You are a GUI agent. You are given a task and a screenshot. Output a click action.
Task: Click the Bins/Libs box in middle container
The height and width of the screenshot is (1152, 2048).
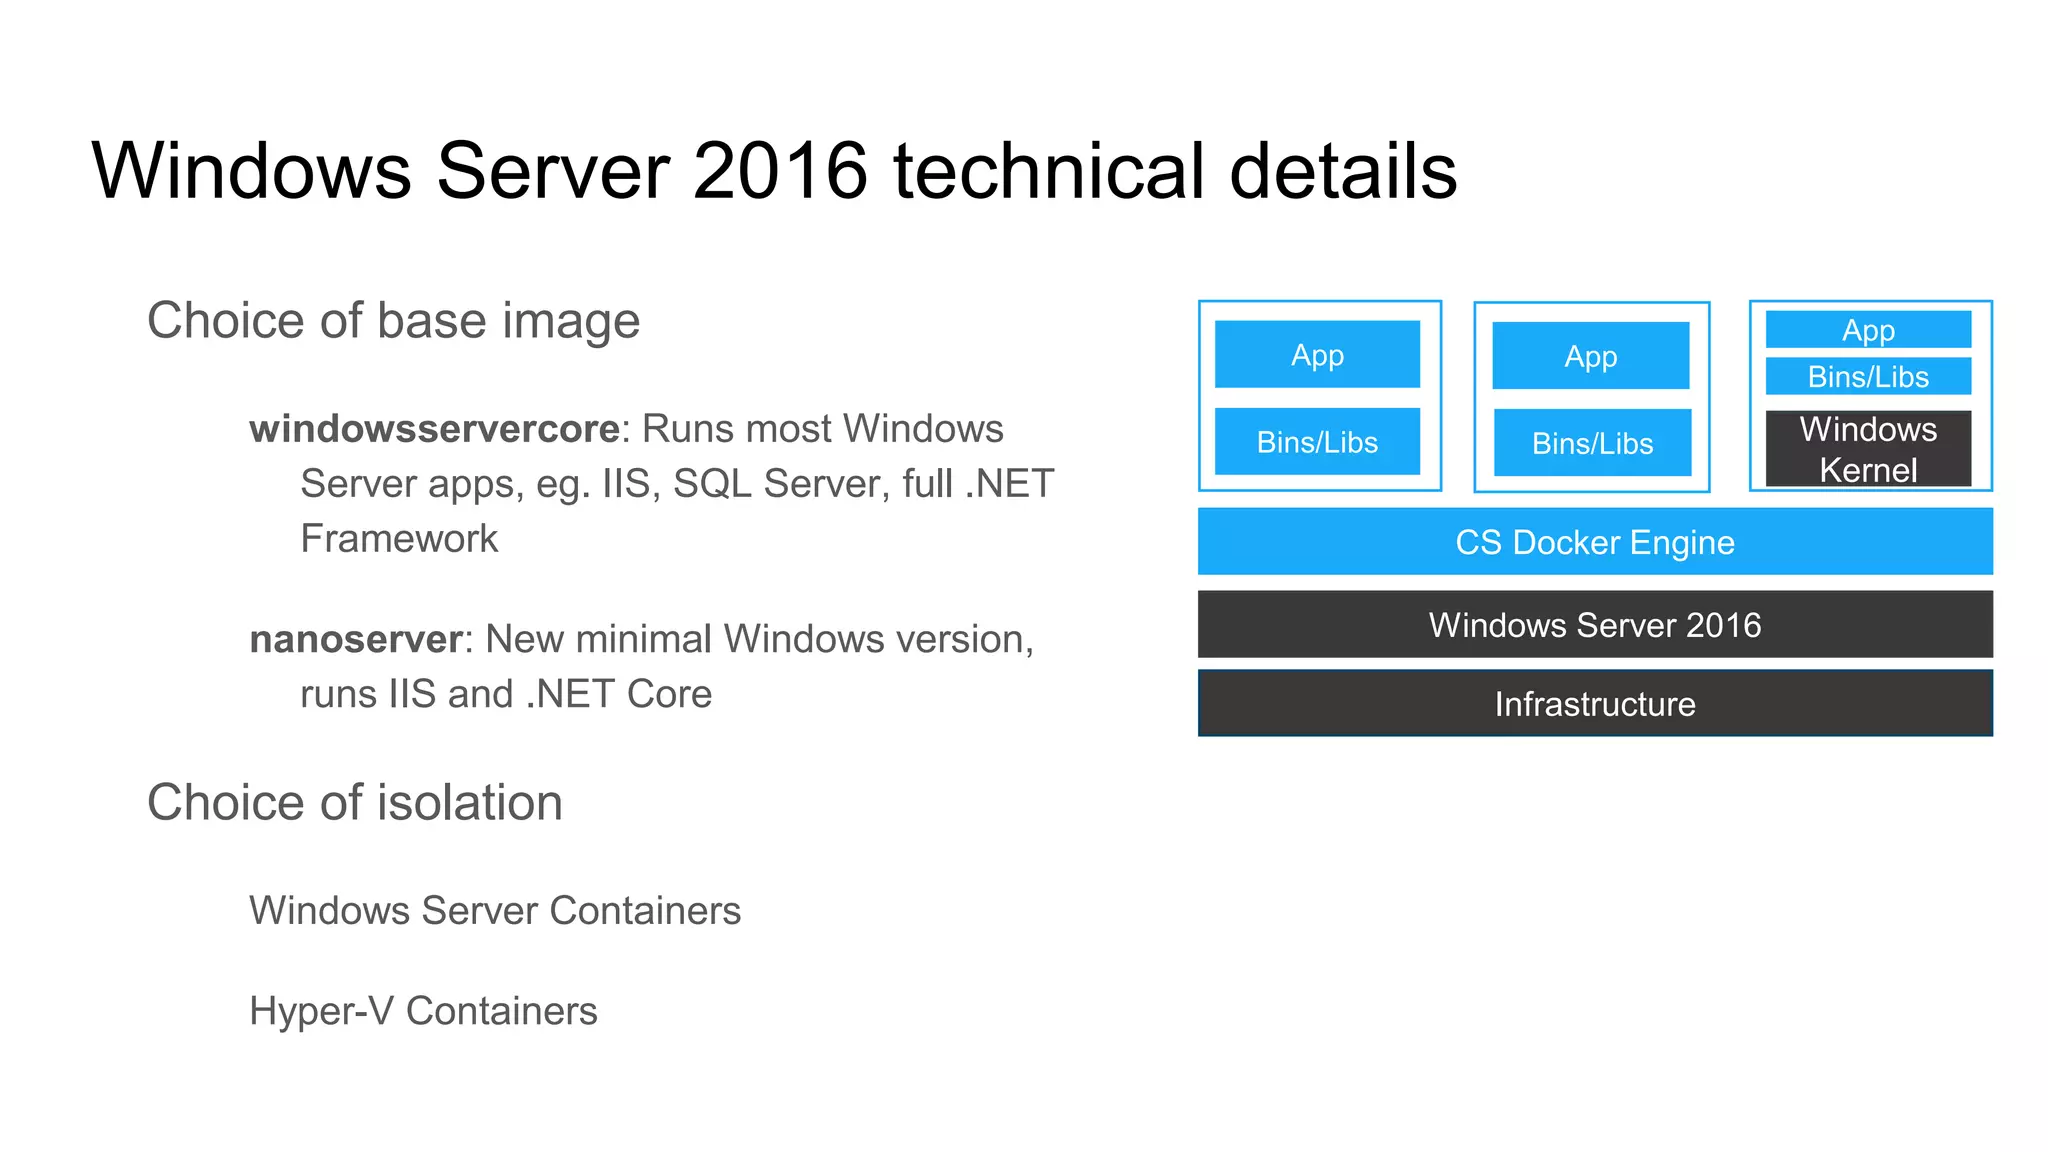pyautogui.click(x=1592, y=442)
